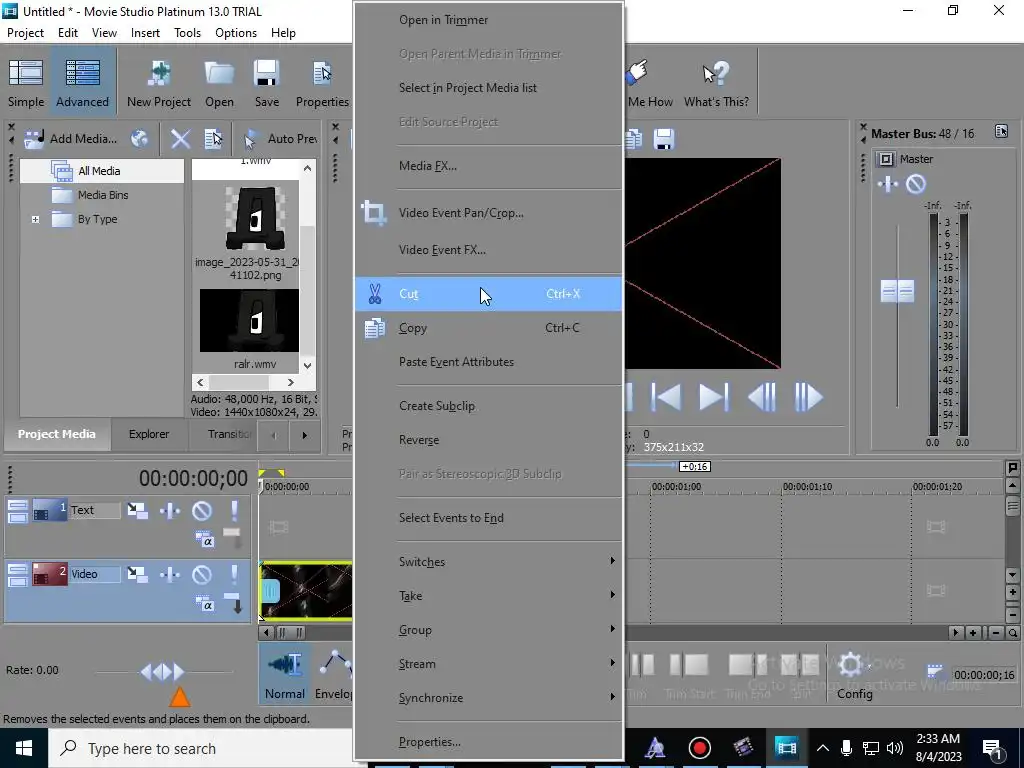Create a New Project

pyautogui.click(x=159, y=83)
